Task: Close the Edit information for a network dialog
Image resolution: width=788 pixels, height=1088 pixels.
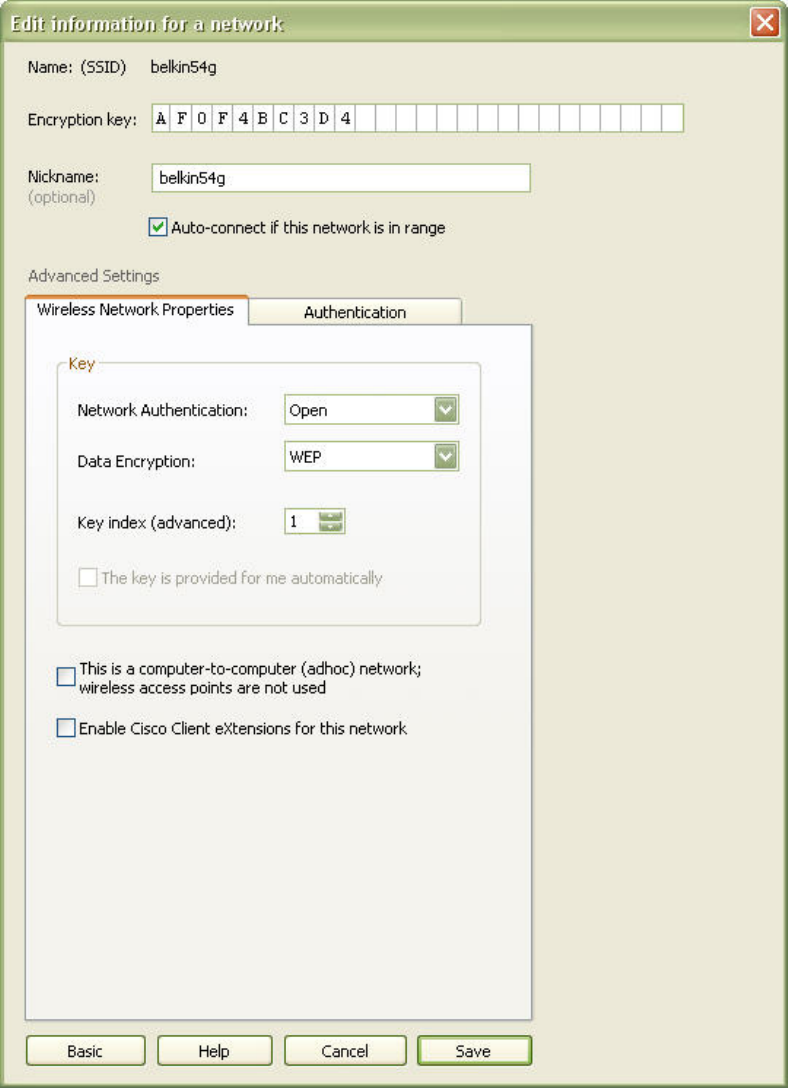Action: pyautogui.click(x=765, y=23)
